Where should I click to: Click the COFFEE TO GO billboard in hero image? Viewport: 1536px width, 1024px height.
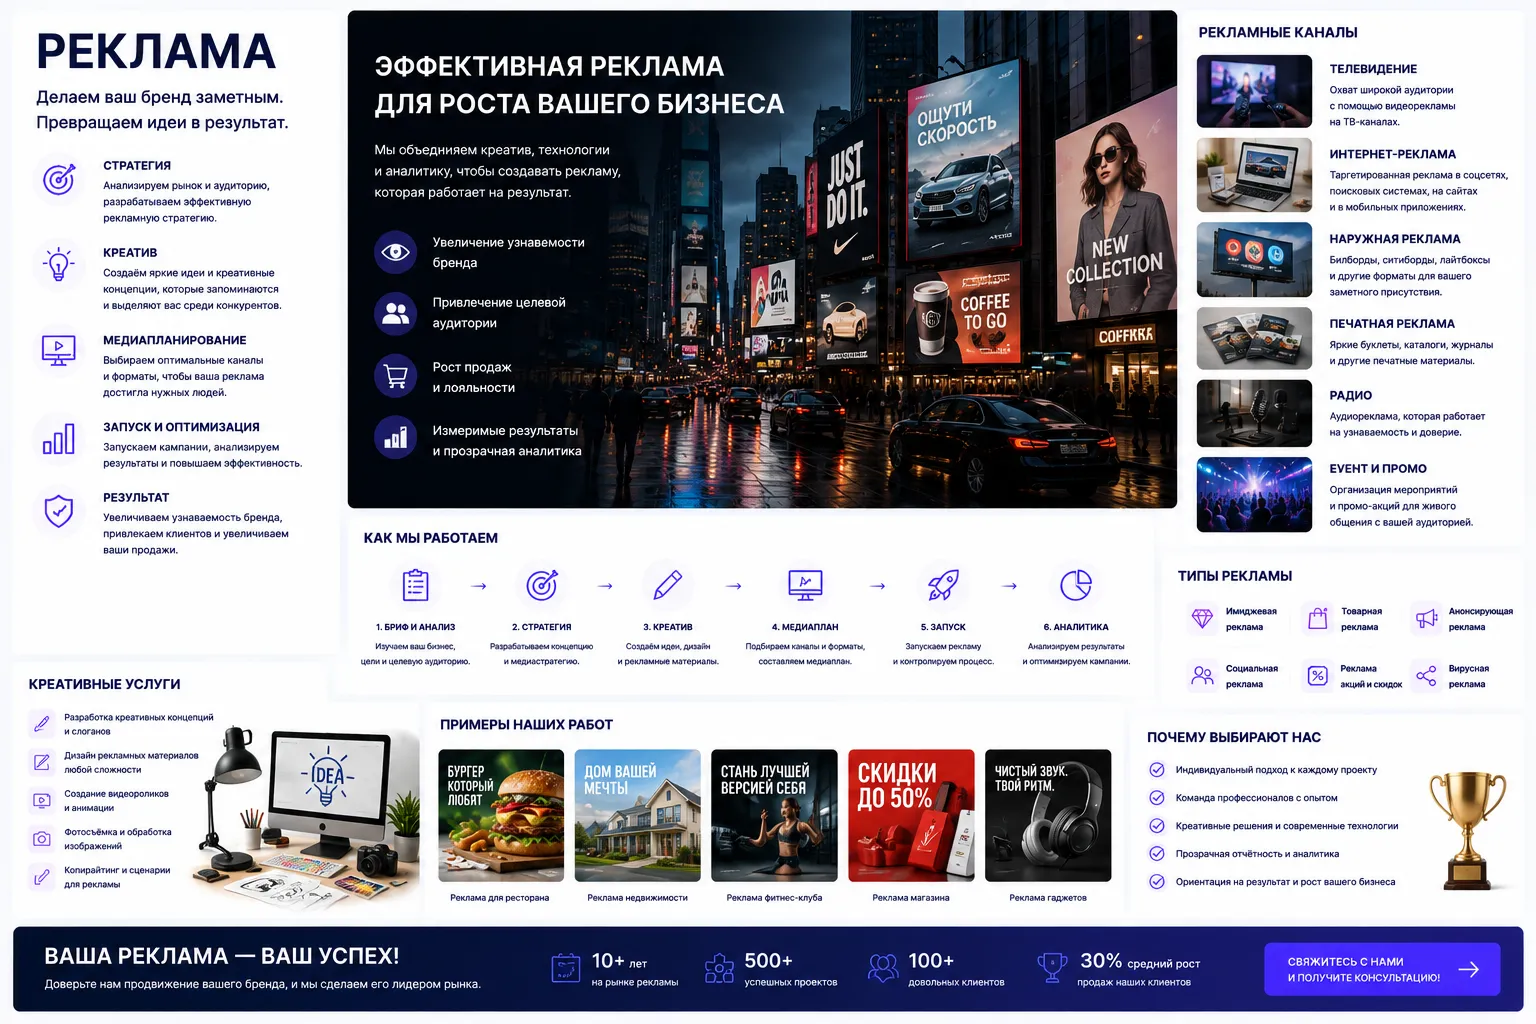pyautogui.click(x=964, y=313)
